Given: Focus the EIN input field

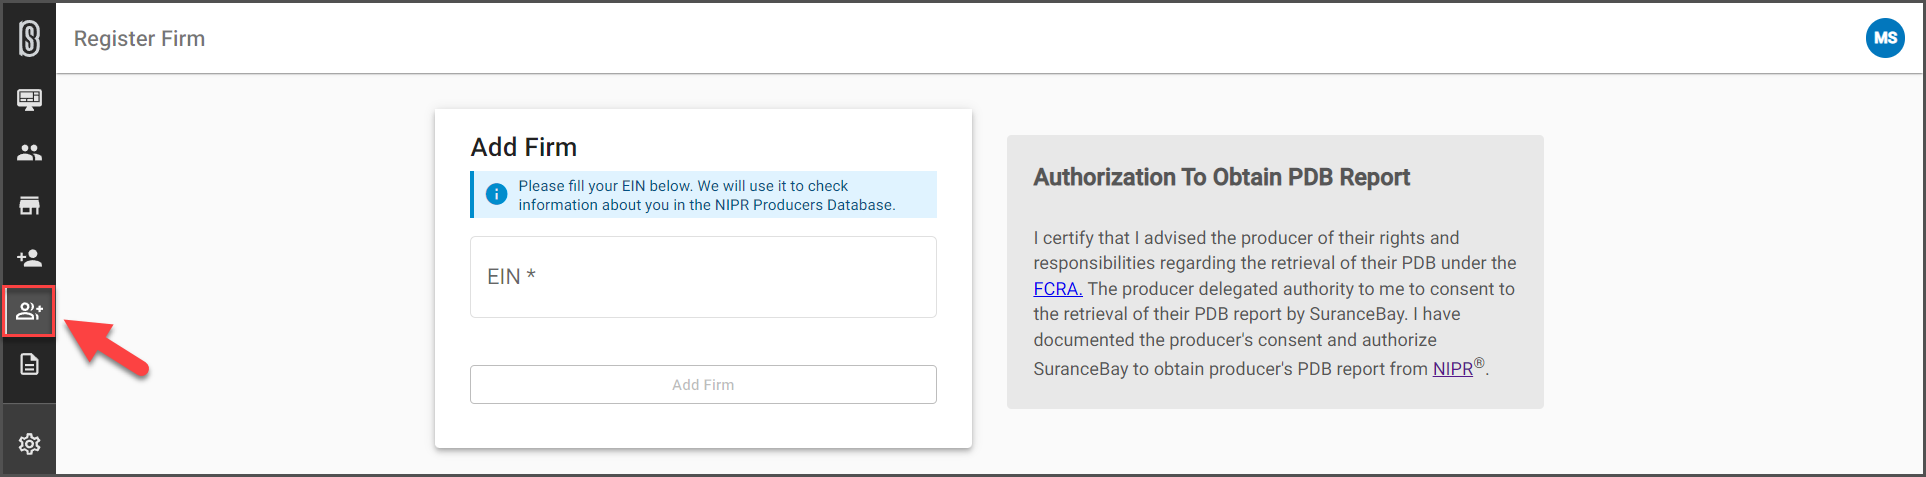Looking at the screenshot, I should click(x=703, y=277).
